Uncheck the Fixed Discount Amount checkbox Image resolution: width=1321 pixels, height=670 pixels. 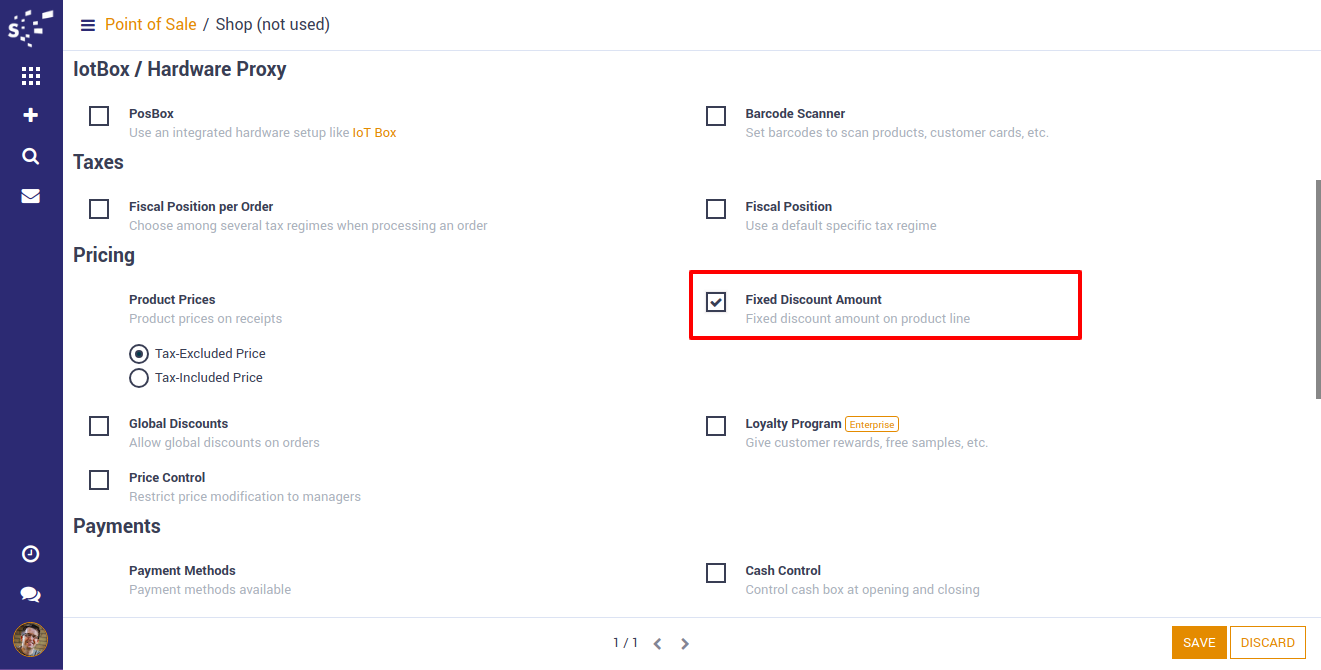point(716,302)
